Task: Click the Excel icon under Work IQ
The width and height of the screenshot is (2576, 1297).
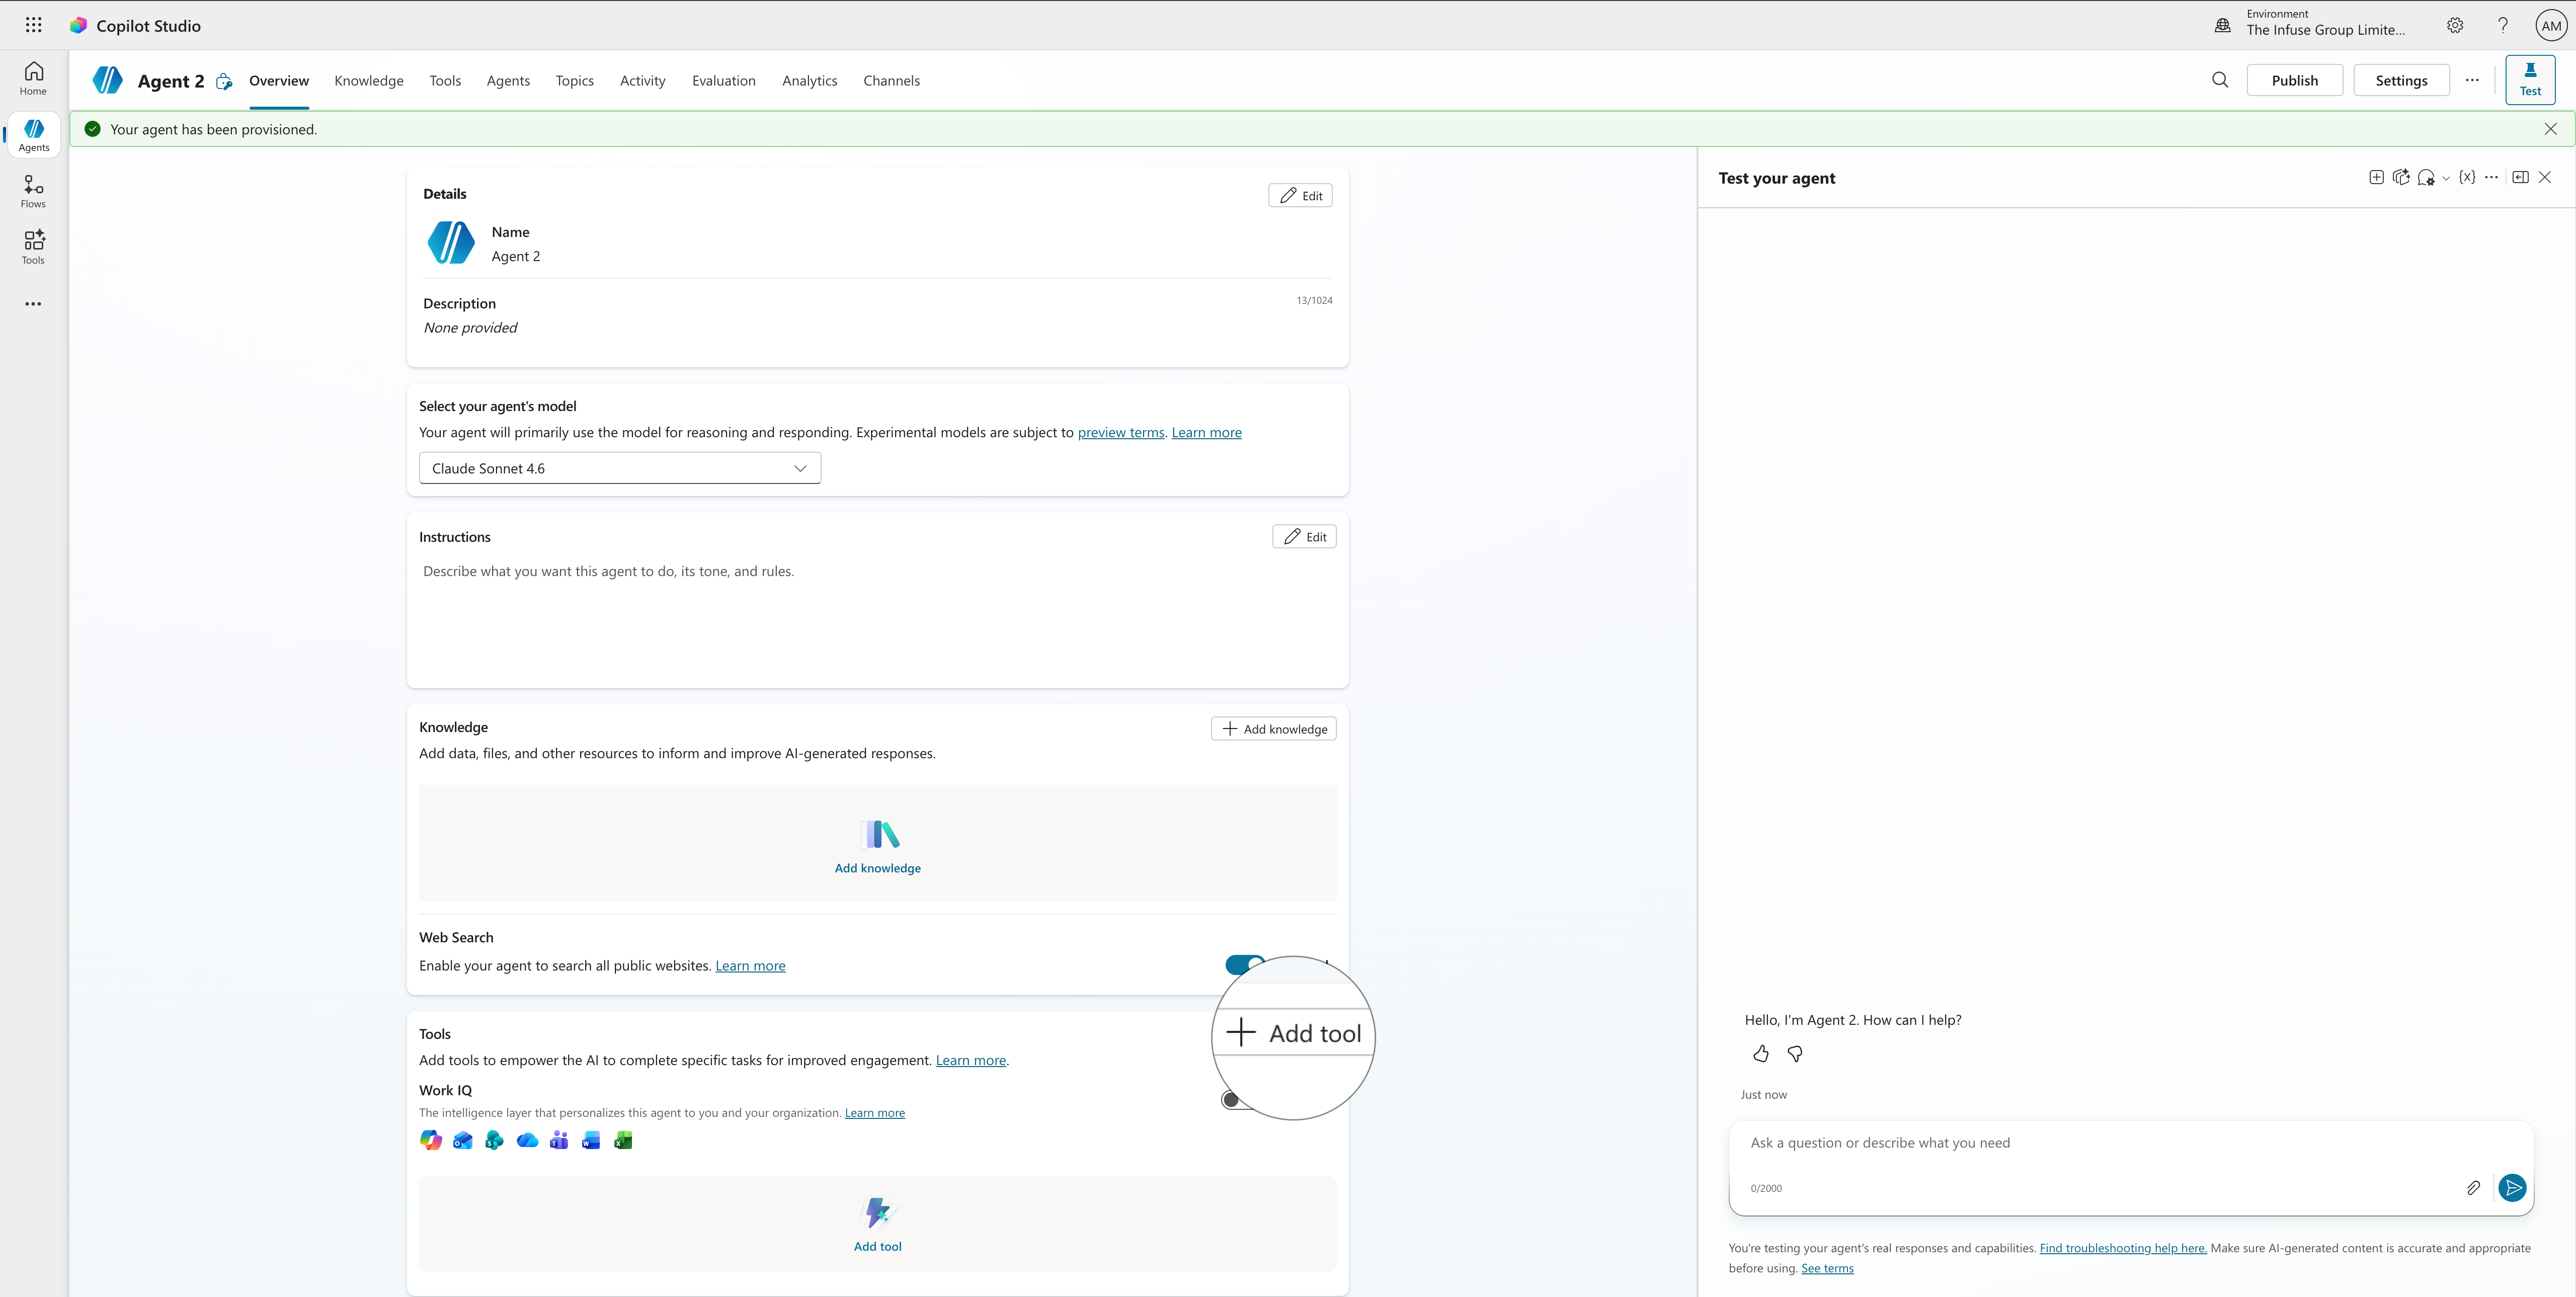Action: 623,1141
